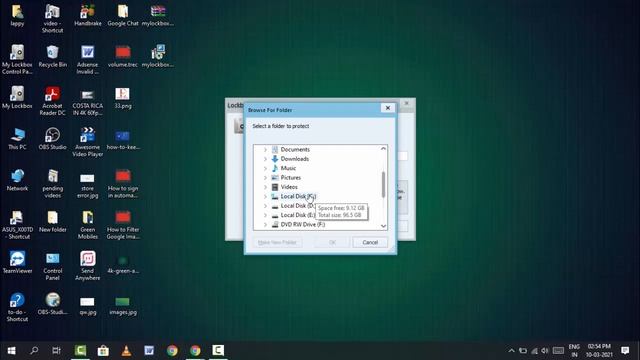Pick the Videos folder in the tree
640x360 pixels.
click(x=284, y=187)
